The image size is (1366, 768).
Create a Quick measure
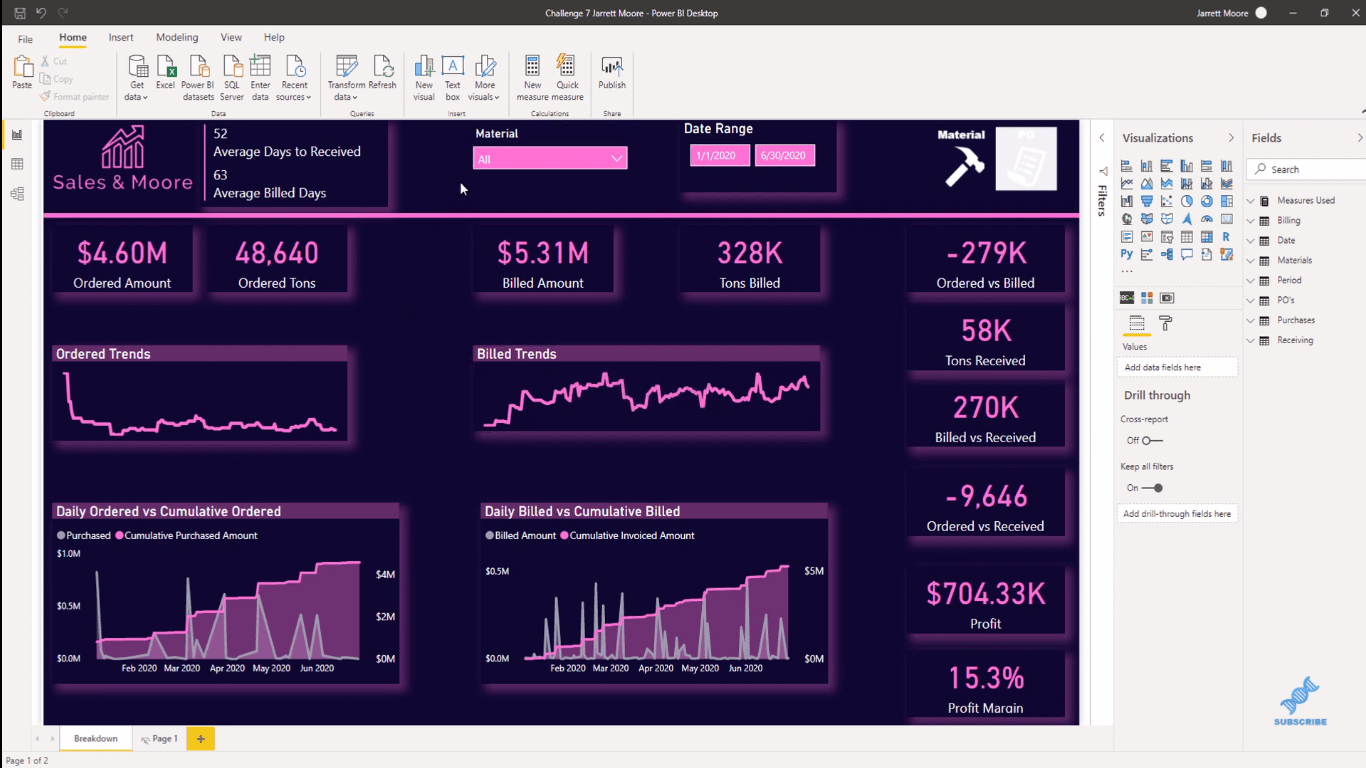pyautogui.click(x=567, y=78)
